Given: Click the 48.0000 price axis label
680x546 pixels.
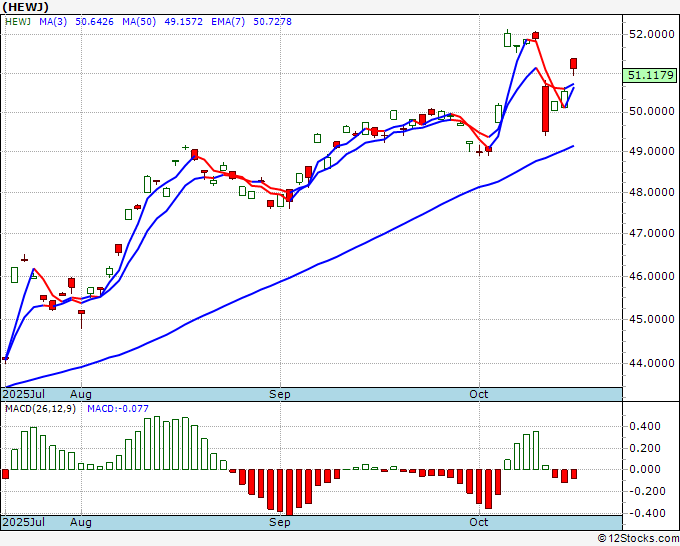Looking at the screenshot, I should [x=651, y=192].
